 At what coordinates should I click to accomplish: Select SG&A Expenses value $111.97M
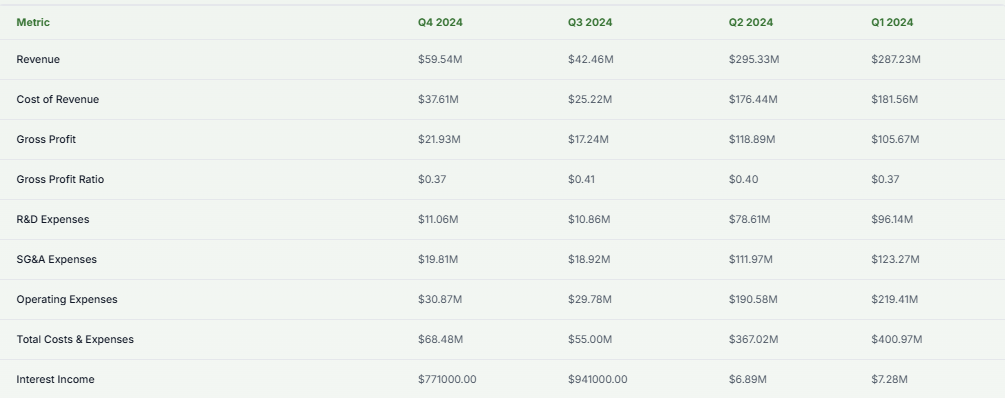click(751, 260)
